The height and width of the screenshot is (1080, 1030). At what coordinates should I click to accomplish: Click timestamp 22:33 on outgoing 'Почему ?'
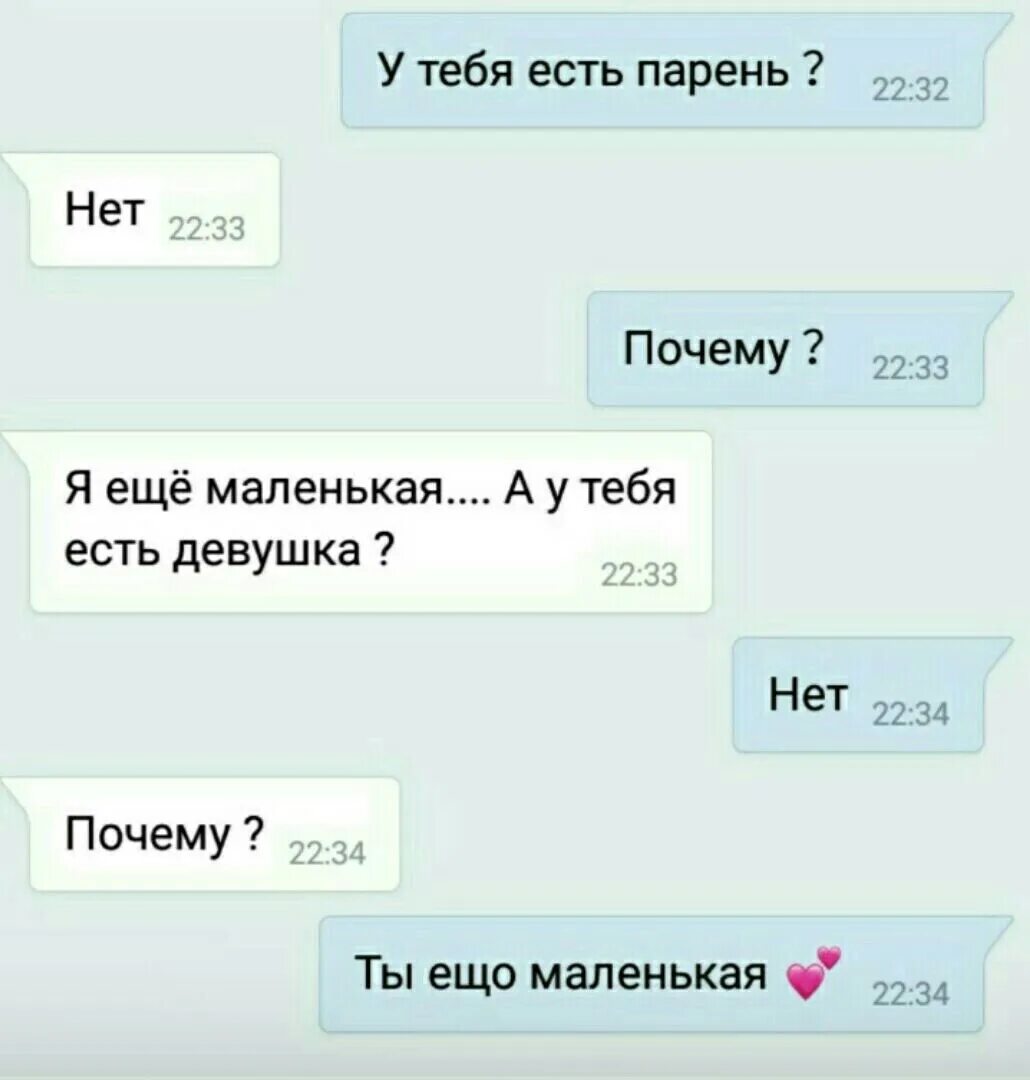pyautogui.click(x=911, y=370)
